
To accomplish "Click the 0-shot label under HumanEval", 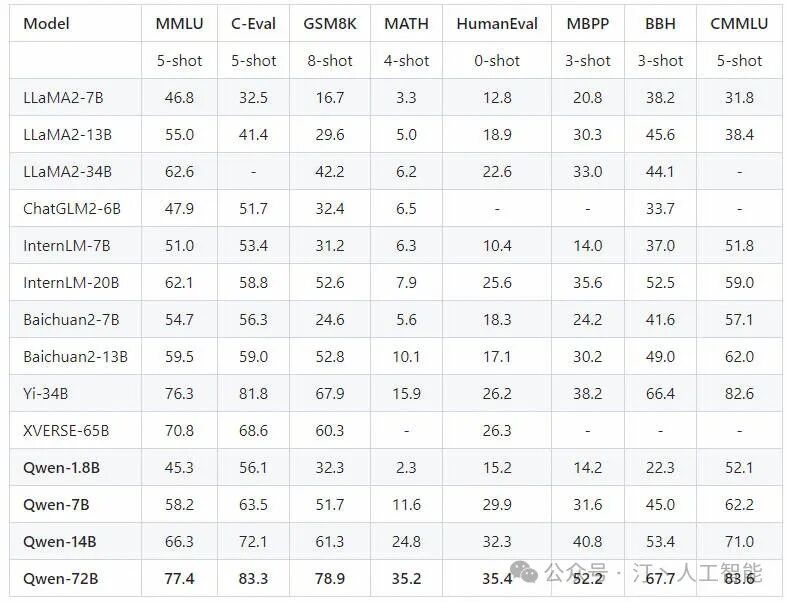I will [497, 60].
